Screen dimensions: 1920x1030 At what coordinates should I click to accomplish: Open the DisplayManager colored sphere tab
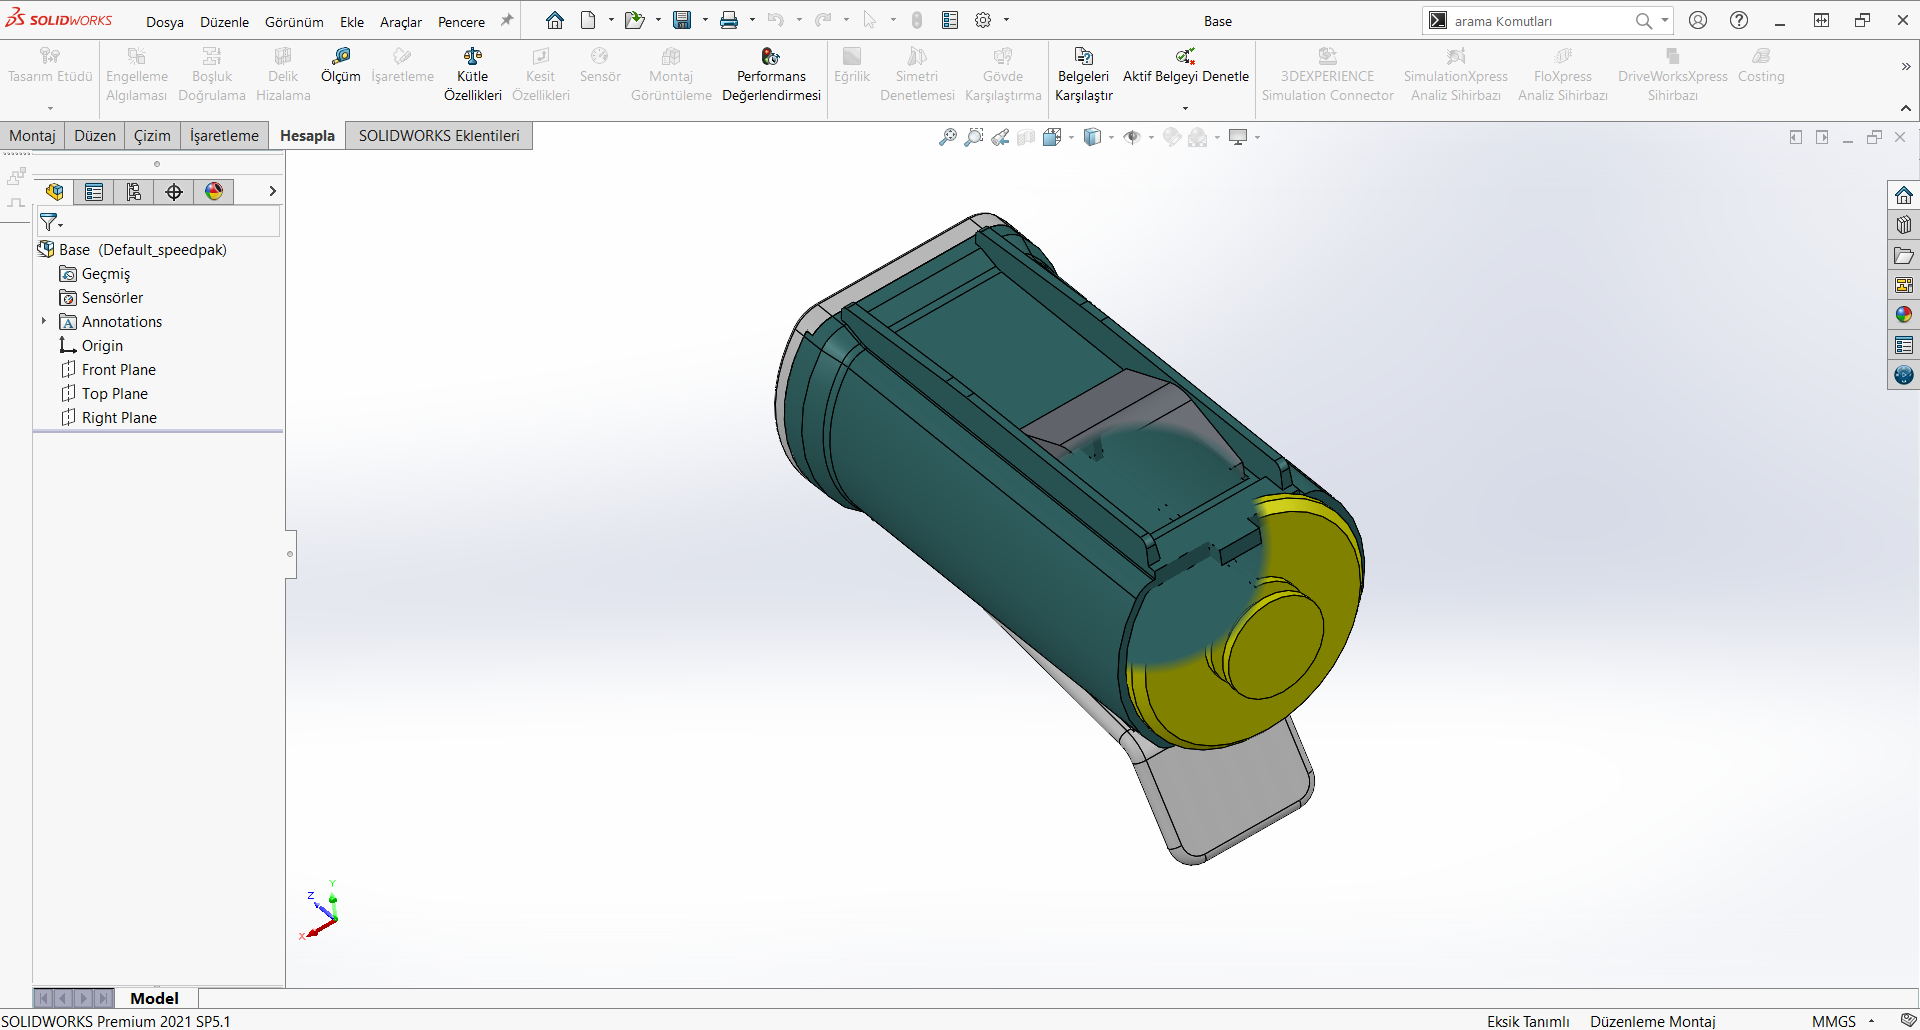tap(213, 191)
